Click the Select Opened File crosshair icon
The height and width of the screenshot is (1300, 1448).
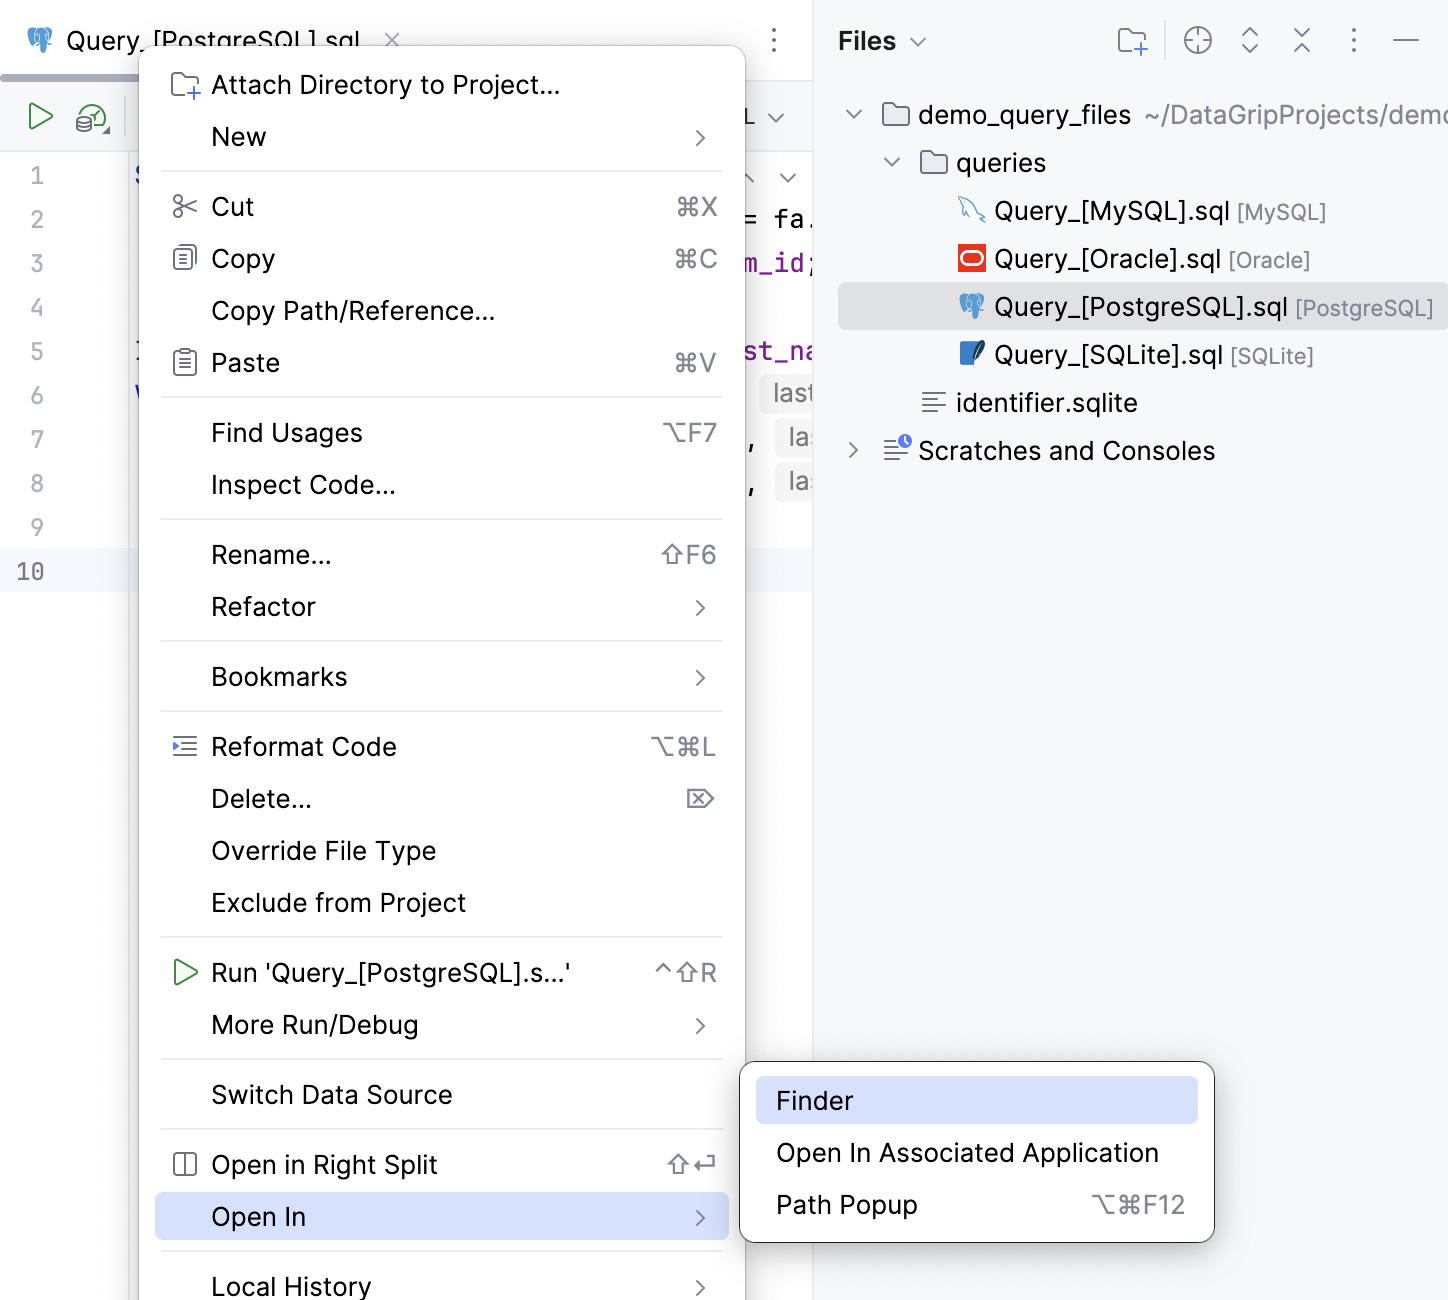tap(1197, 41)
